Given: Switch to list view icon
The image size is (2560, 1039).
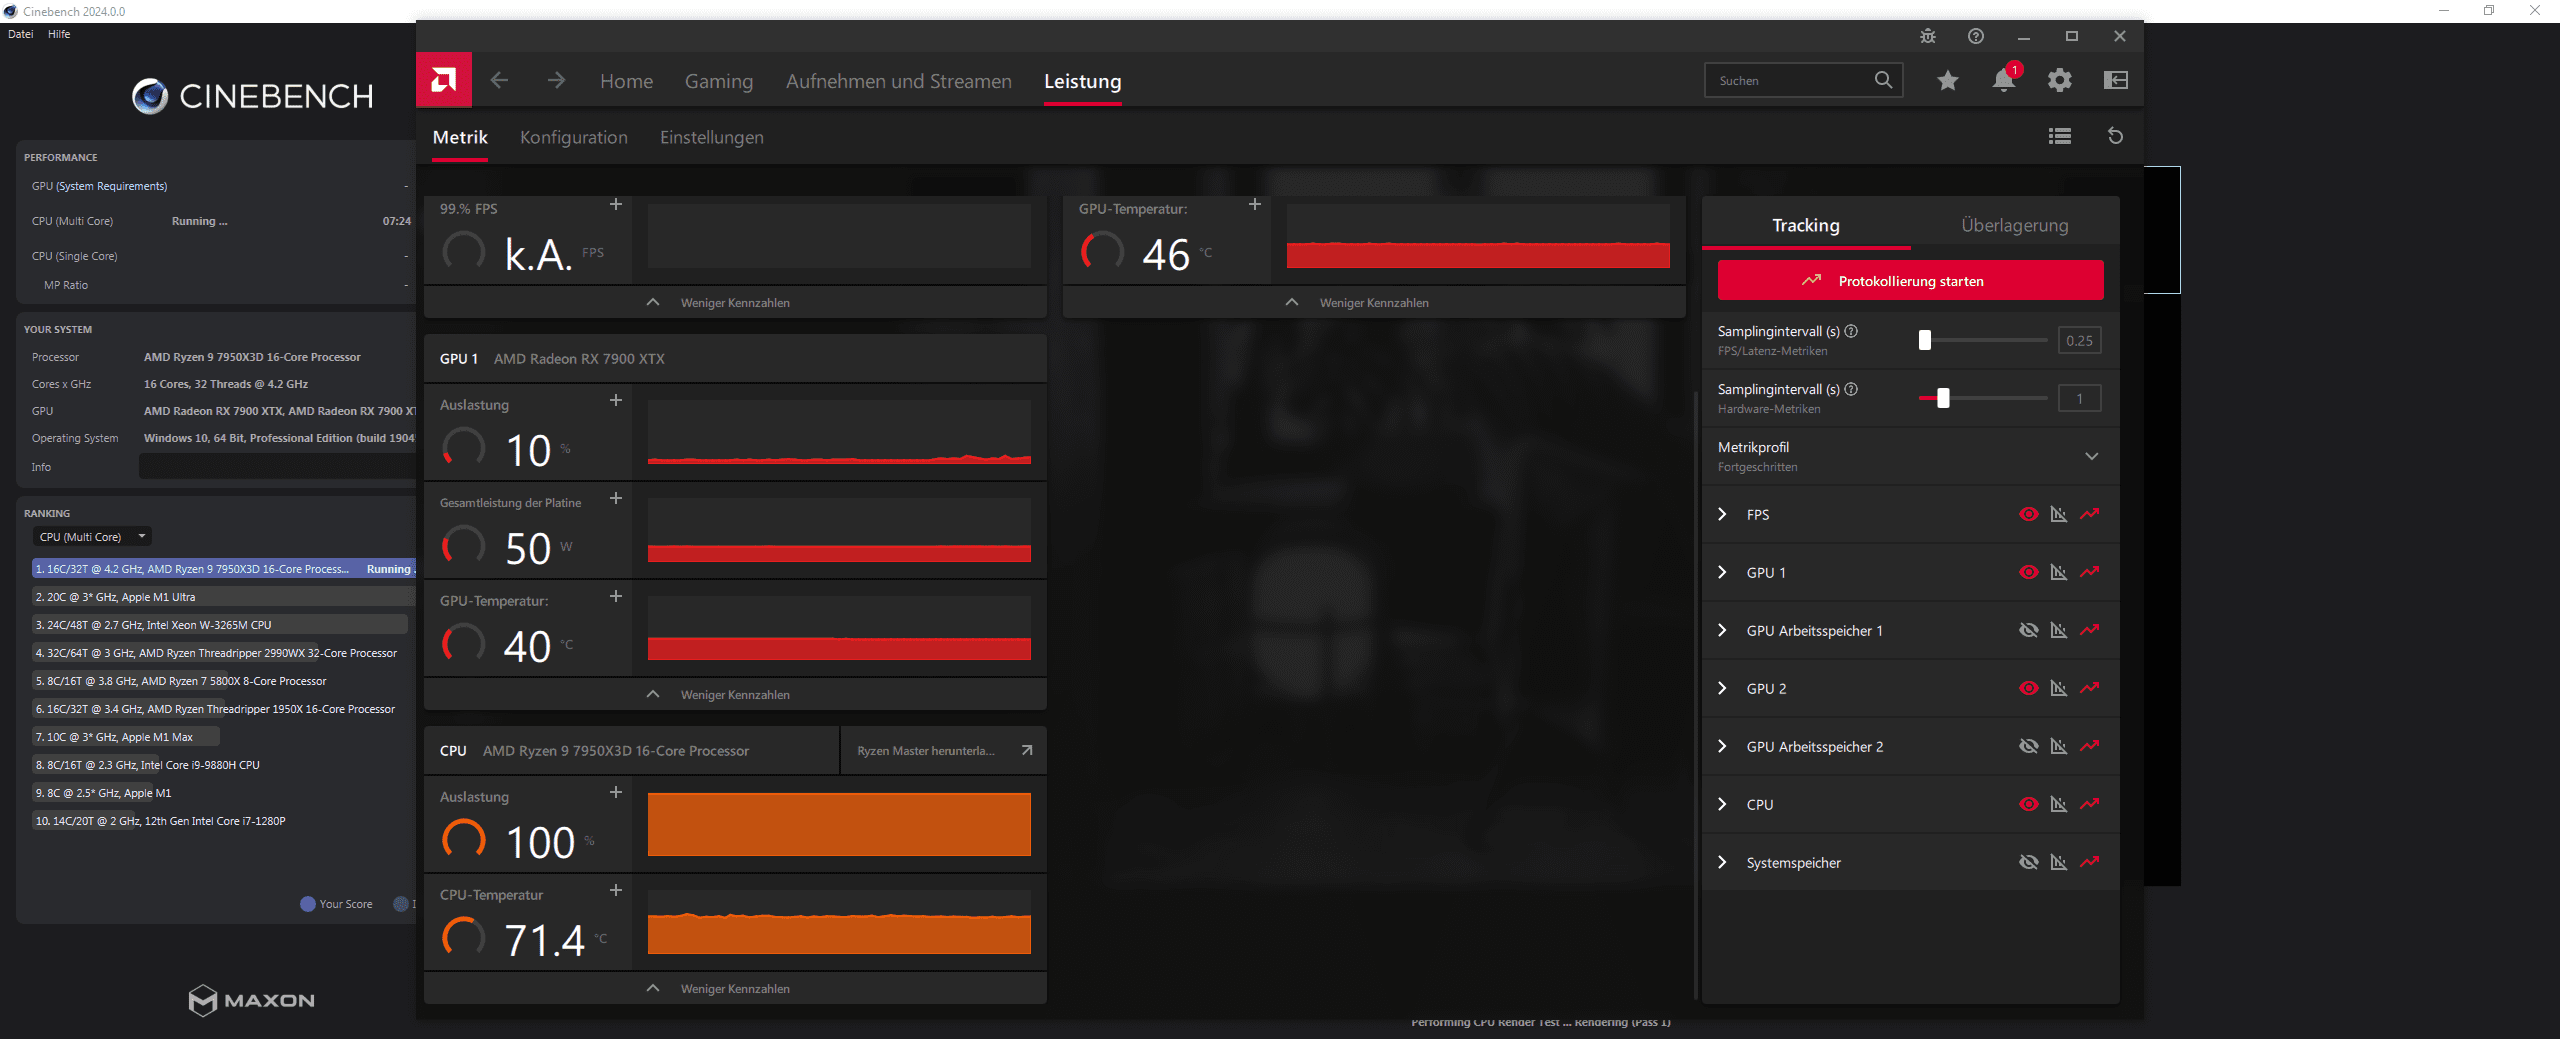Looking at the screenshot, I should click(x=2060, y=136).
